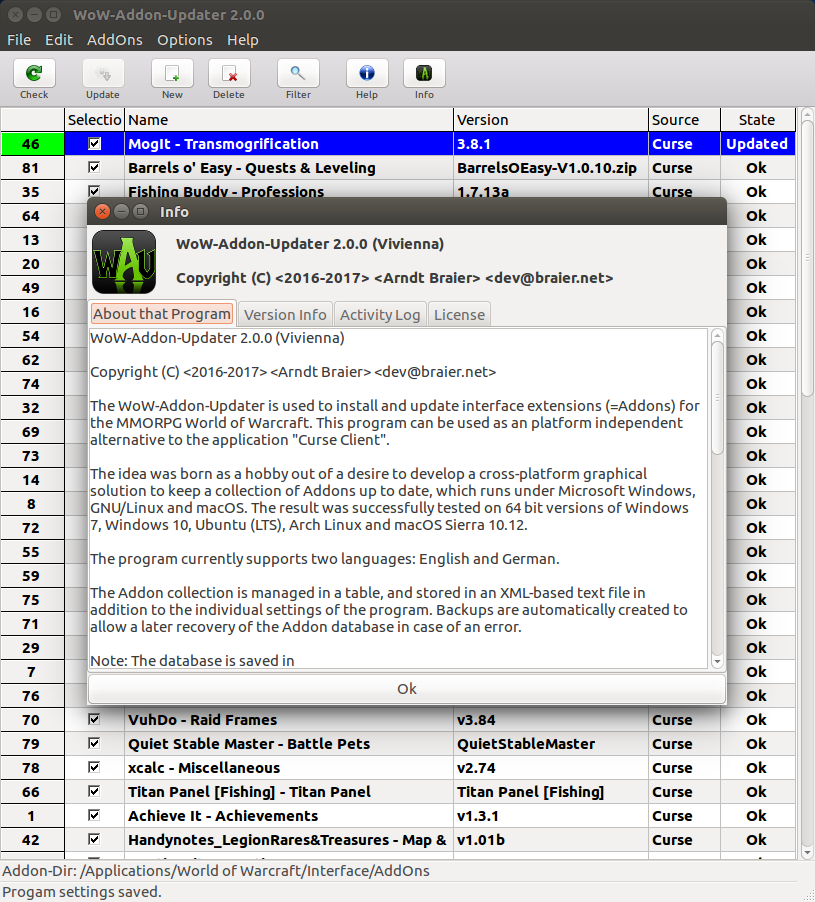Click the Updated state cell
815x902 pixels.
click(x=757, y=144)
